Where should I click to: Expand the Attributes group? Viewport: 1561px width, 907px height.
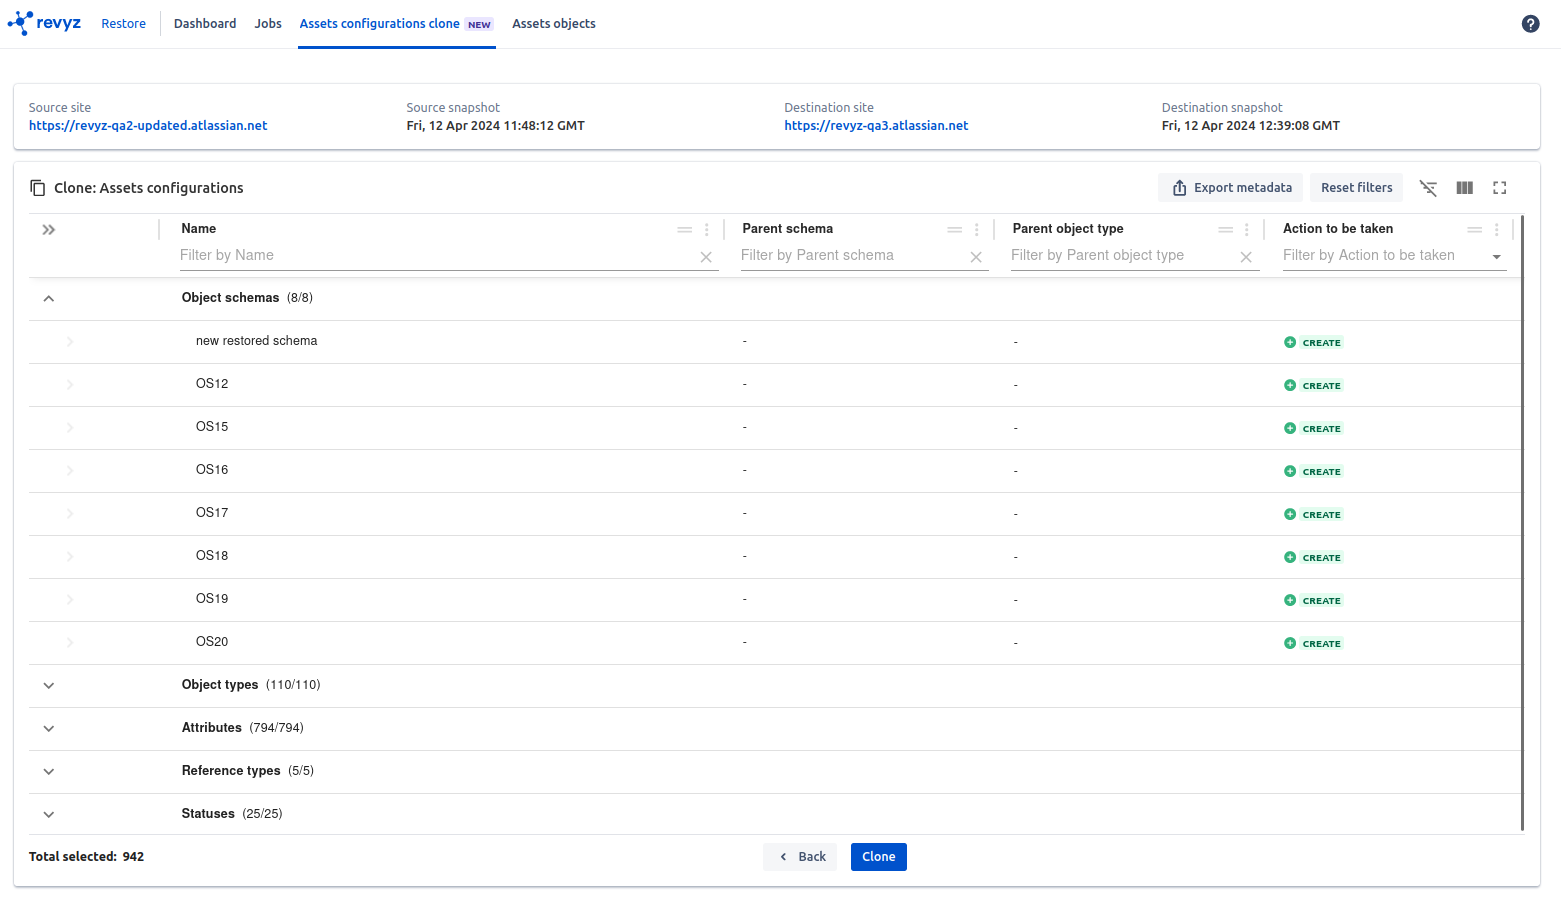tap(48, 728)
